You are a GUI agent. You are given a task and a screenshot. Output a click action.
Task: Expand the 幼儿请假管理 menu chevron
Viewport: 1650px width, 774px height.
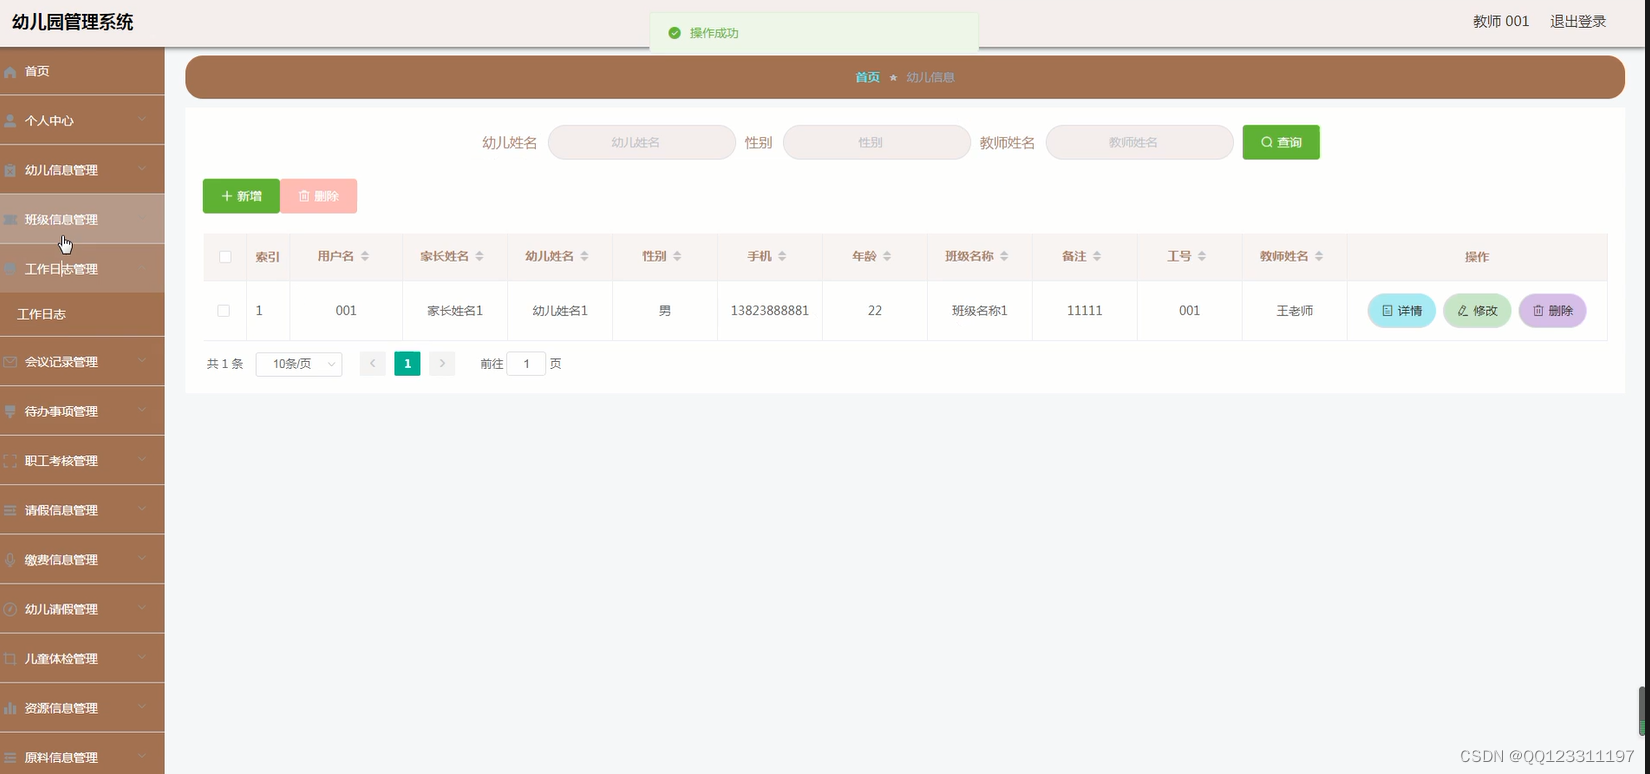tap(142, 609)
